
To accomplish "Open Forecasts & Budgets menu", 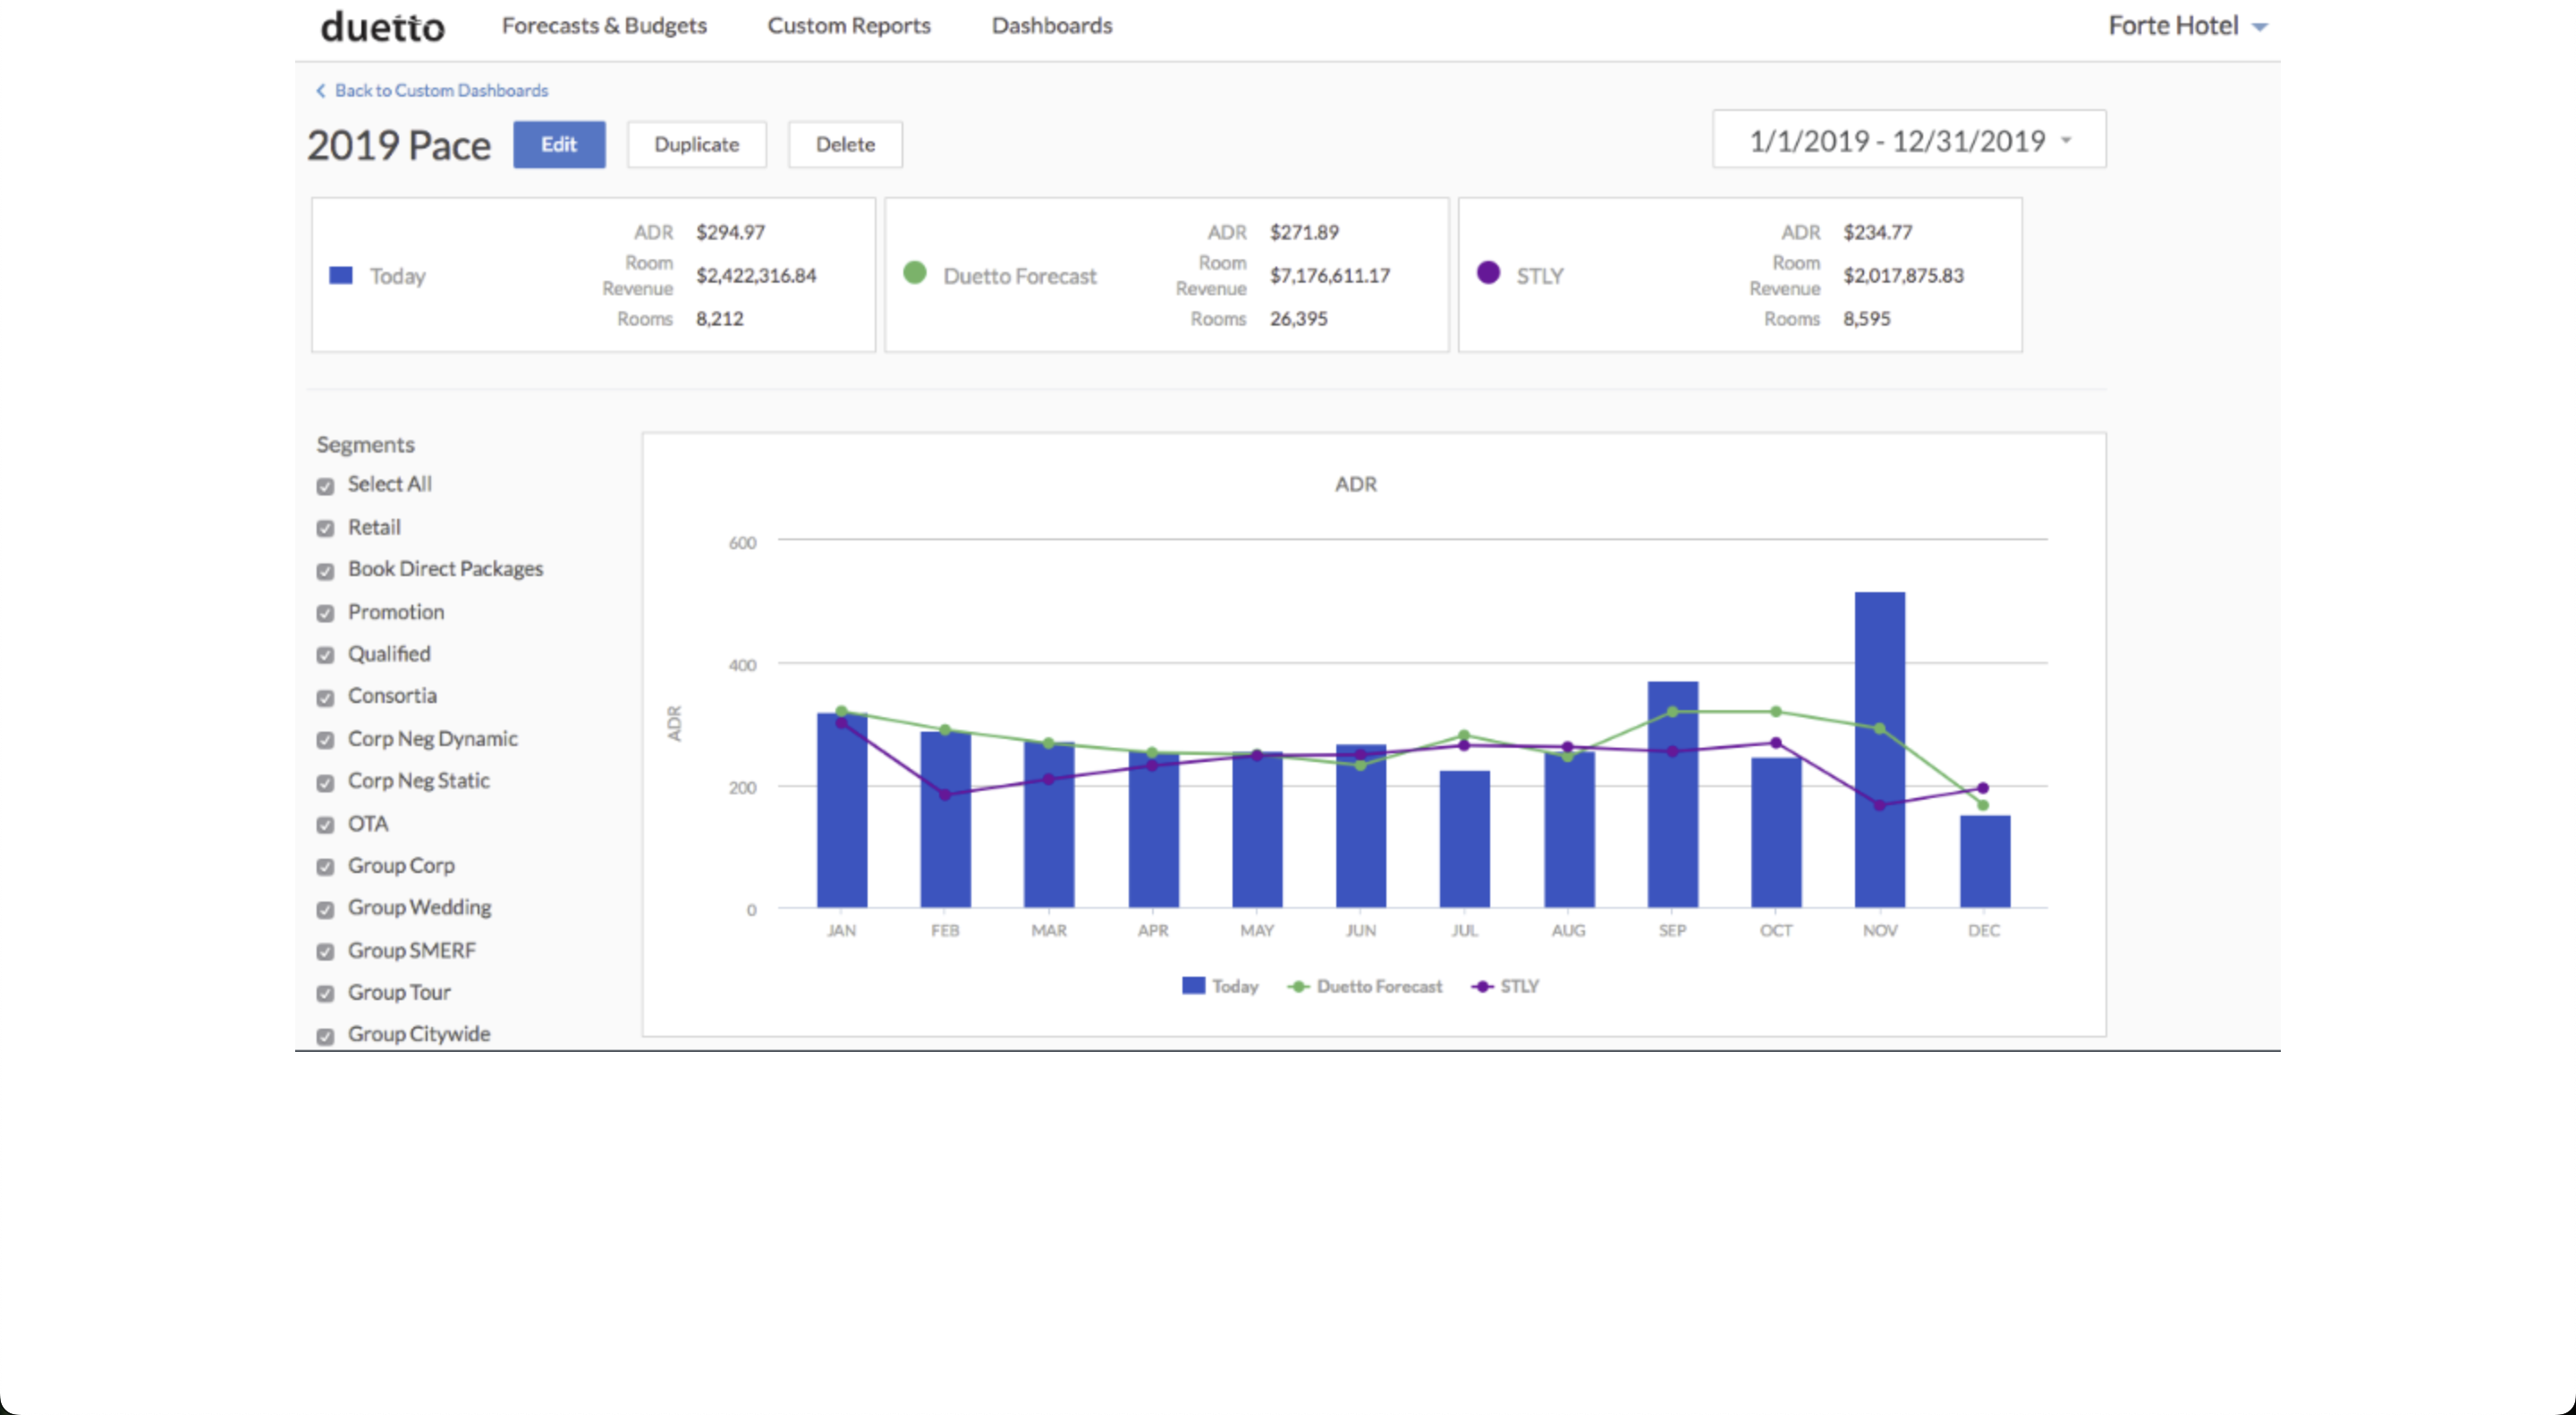I will pos(604,25).
